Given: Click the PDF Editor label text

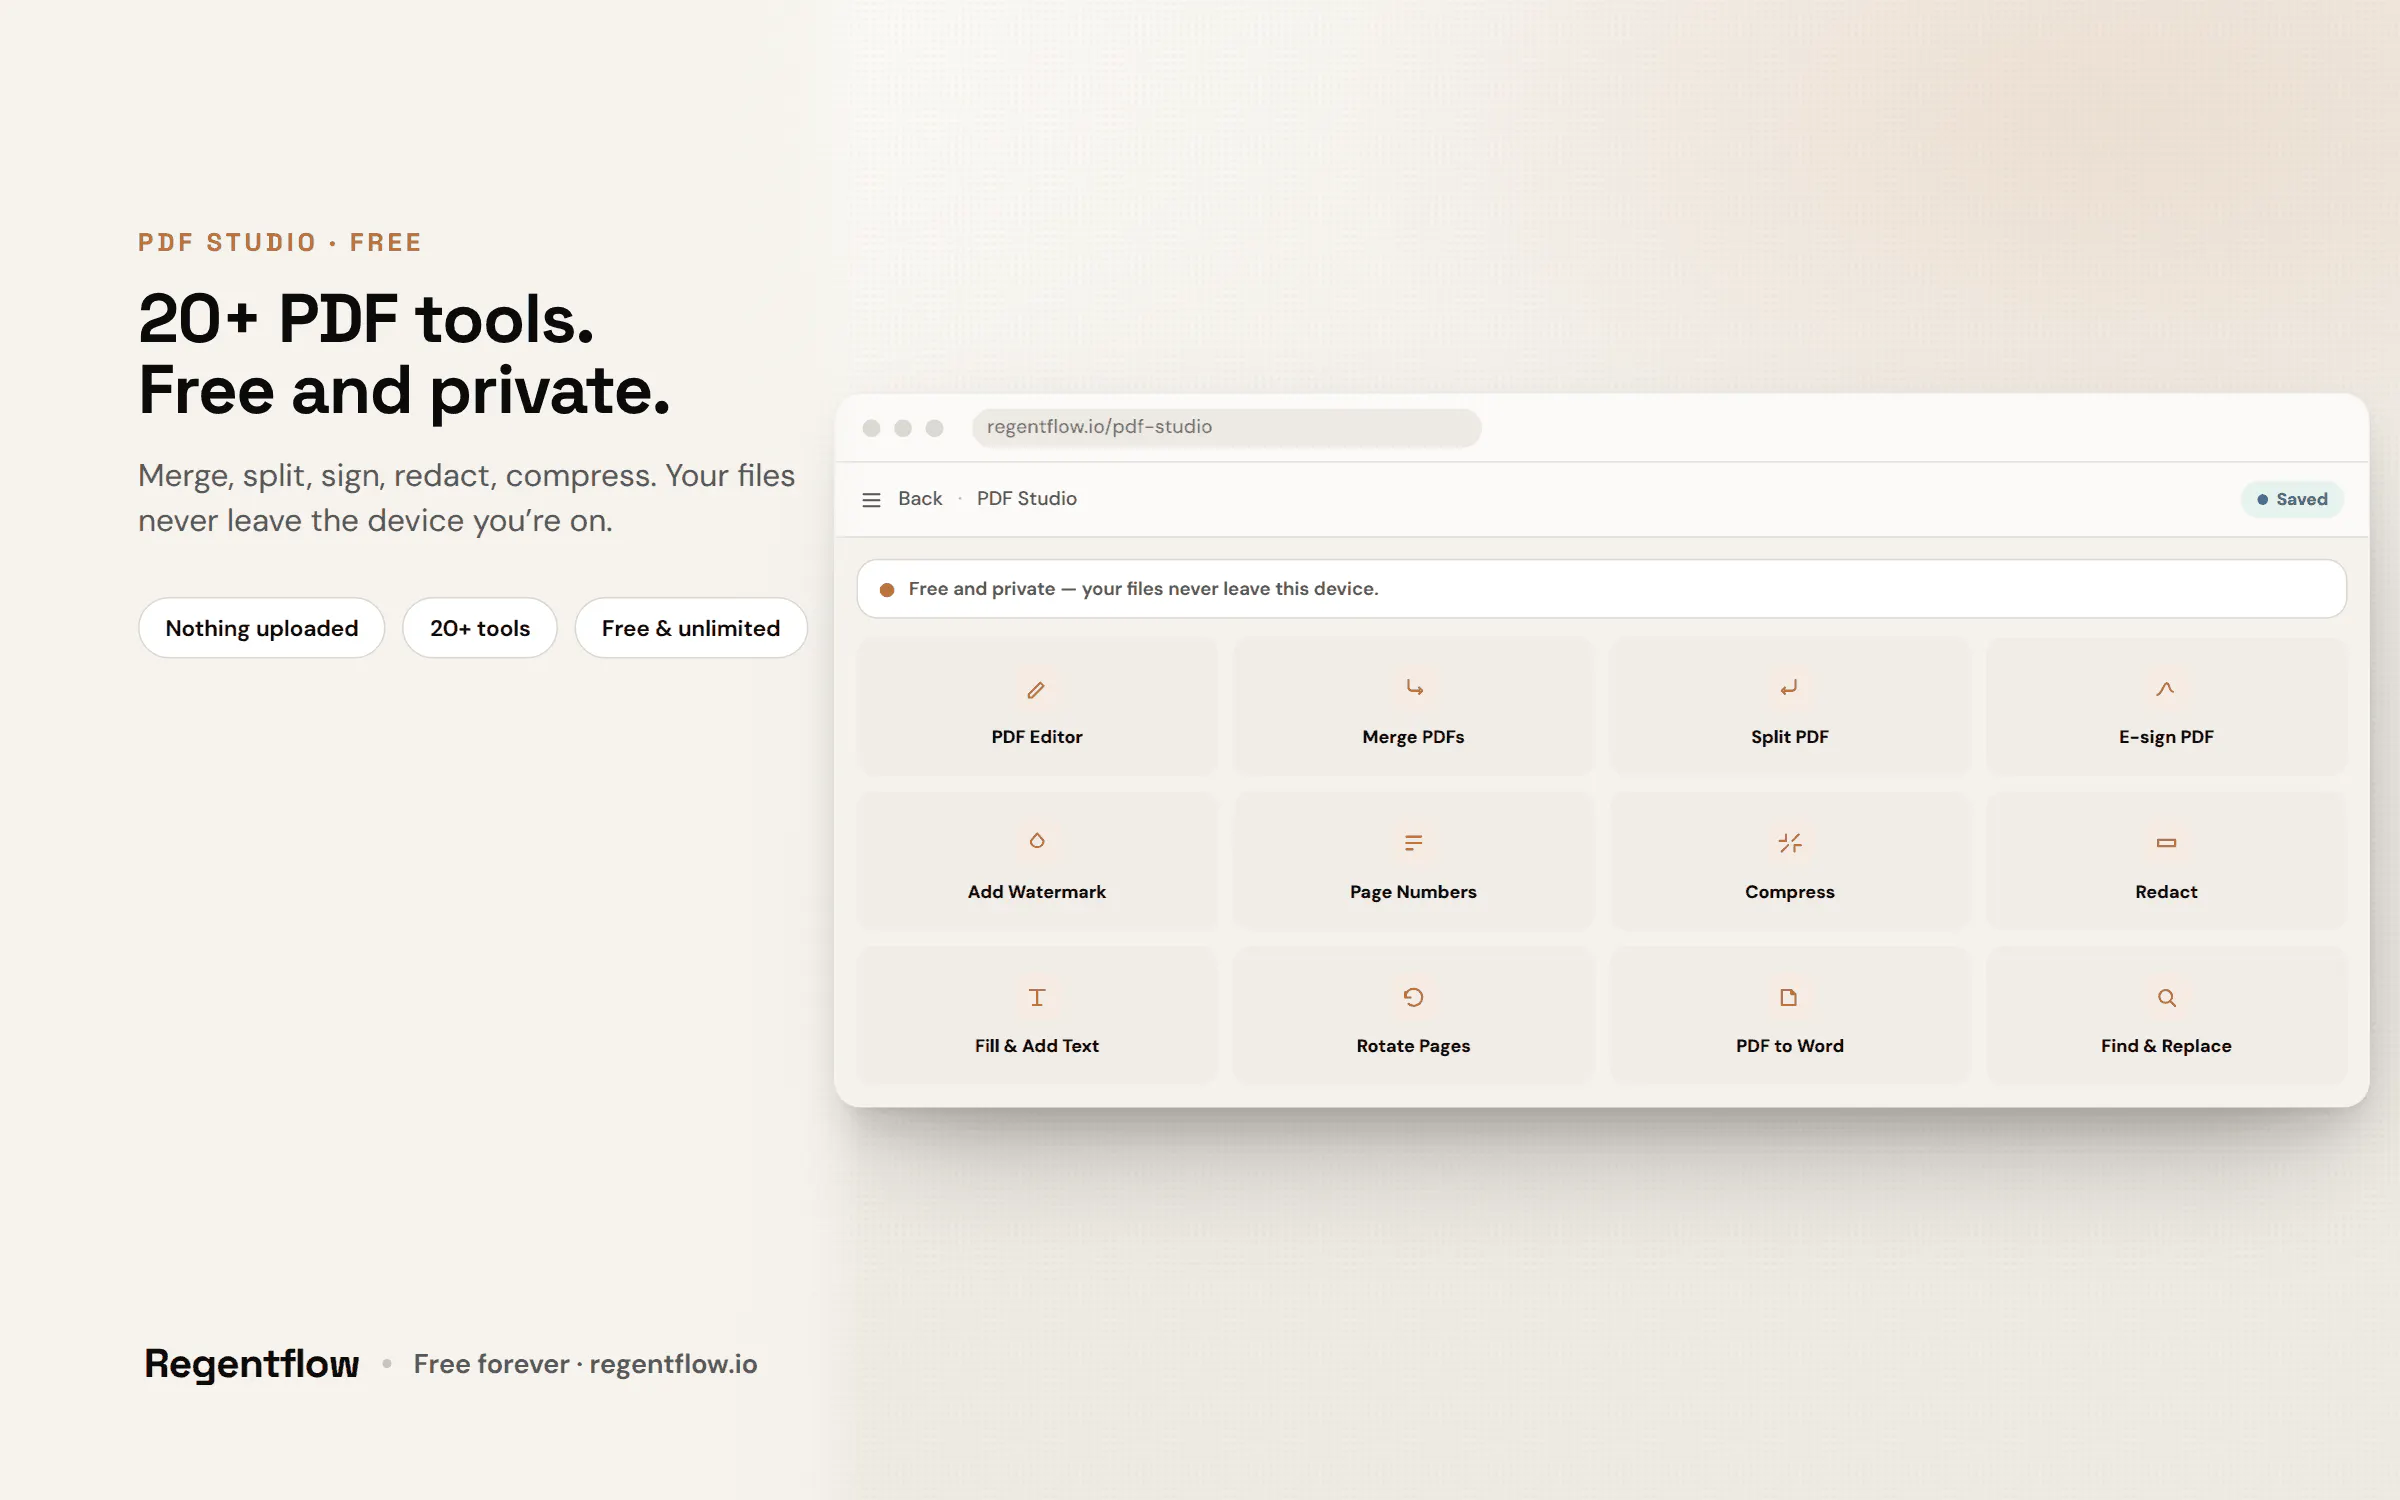Looking at the screenshot, I should pos(1036,737).
